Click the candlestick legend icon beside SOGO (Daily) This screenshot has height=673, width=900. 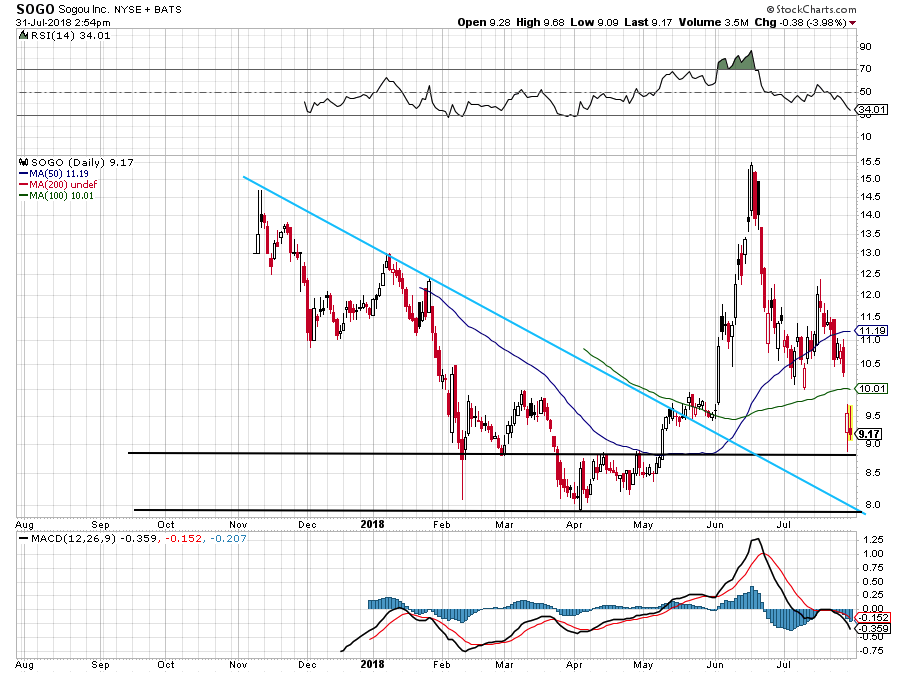pyautogui.click(x=24, y=162)
